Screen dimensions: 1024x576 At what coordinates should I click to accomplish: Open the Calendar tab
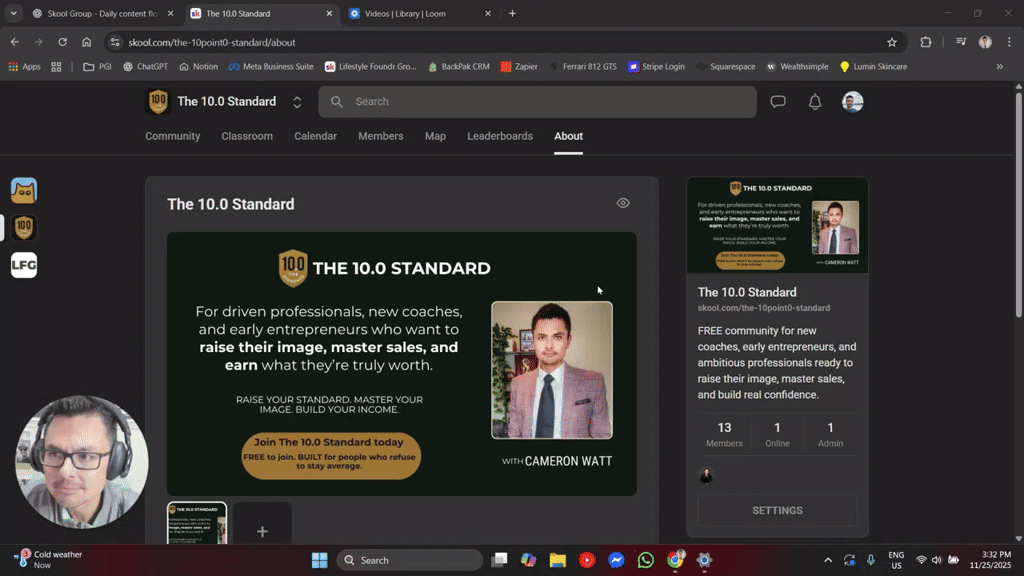tap(315, 136)
